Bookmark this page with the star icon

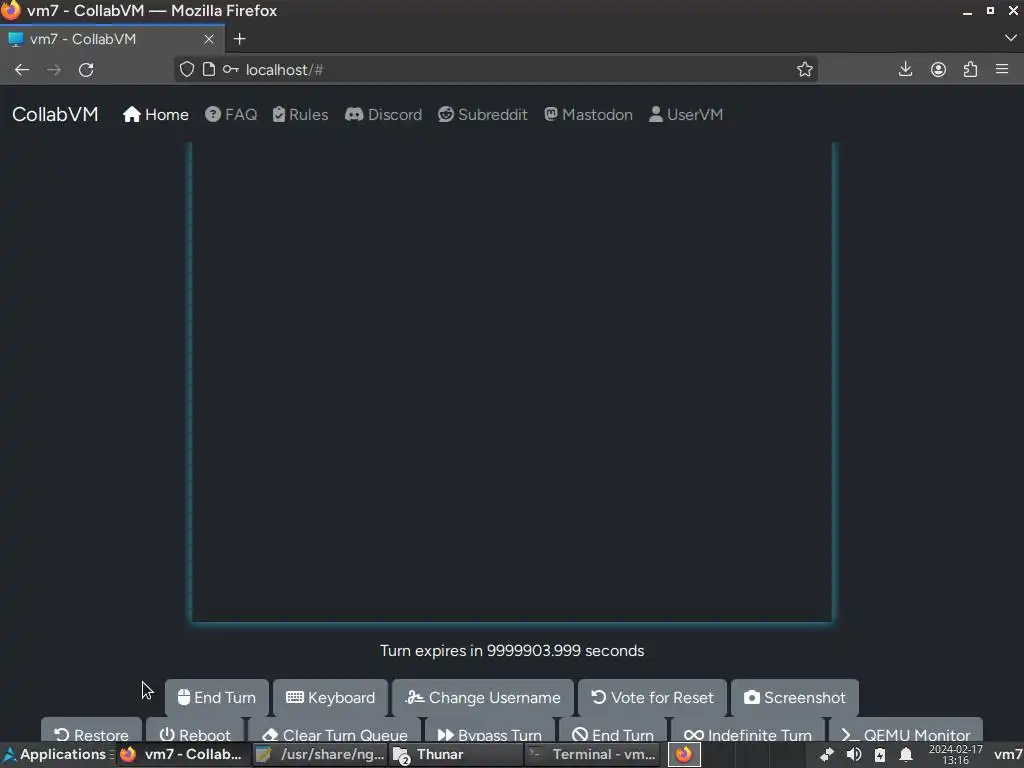pyautogui.click(x=805, y=70)
